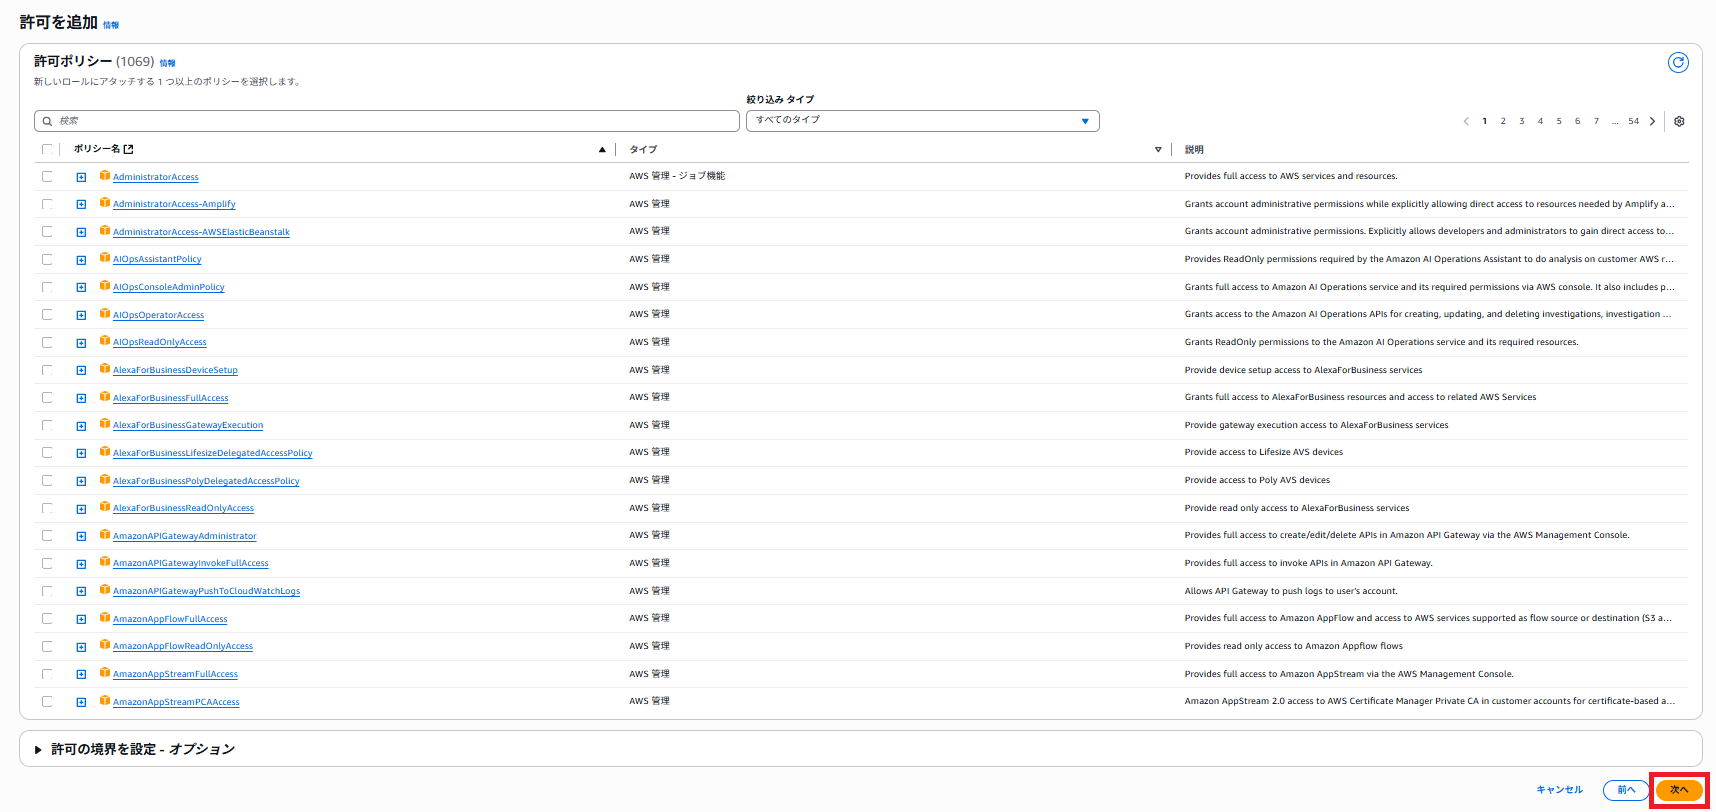Expand AlexaForBusinessLifesizeDelegatedAccessPolicy details
The width and height of the screenshot is (1716, 812).
tap(81, 453)
